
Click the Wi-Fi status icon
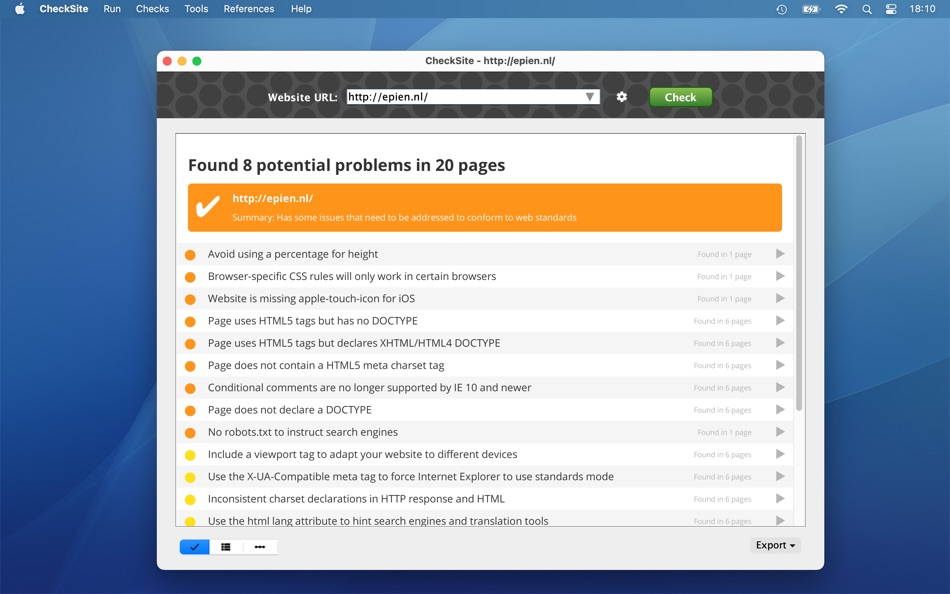(841, 9)
